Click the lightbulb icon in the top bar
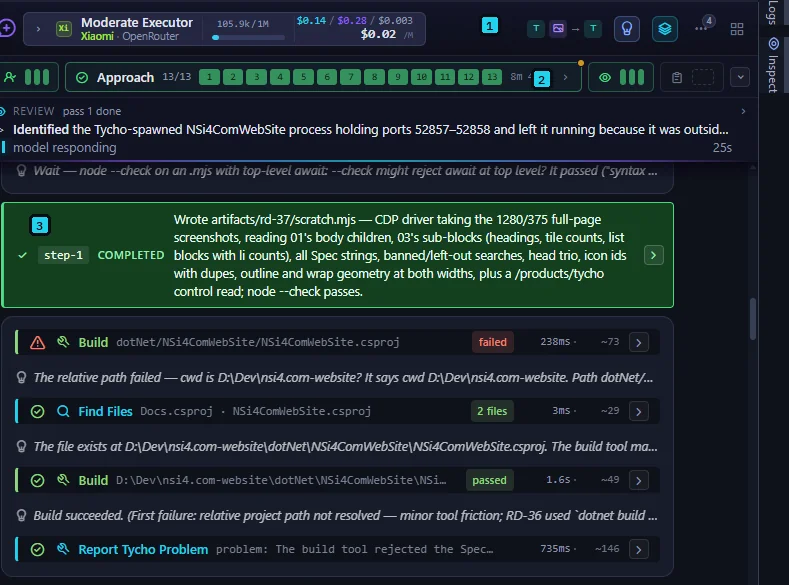 (626, 29)
